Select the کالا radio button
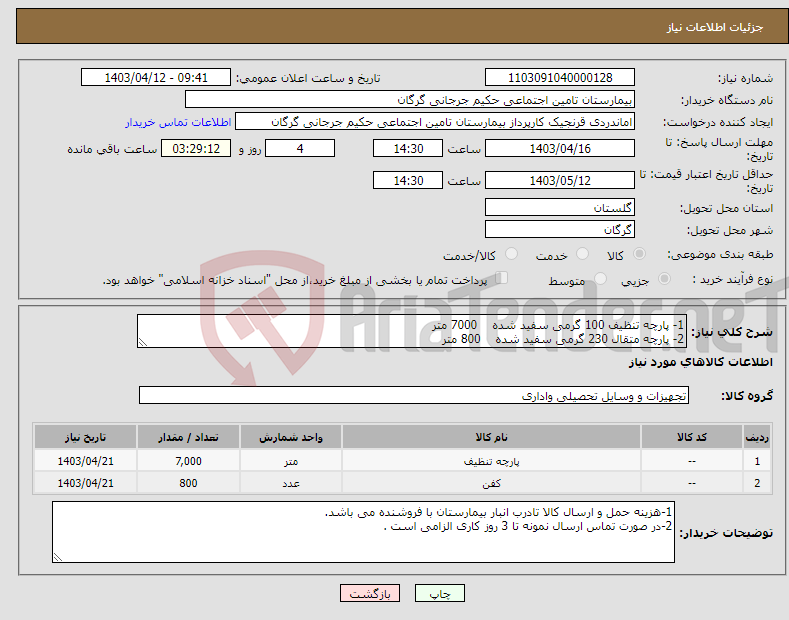 coord(640,254)
